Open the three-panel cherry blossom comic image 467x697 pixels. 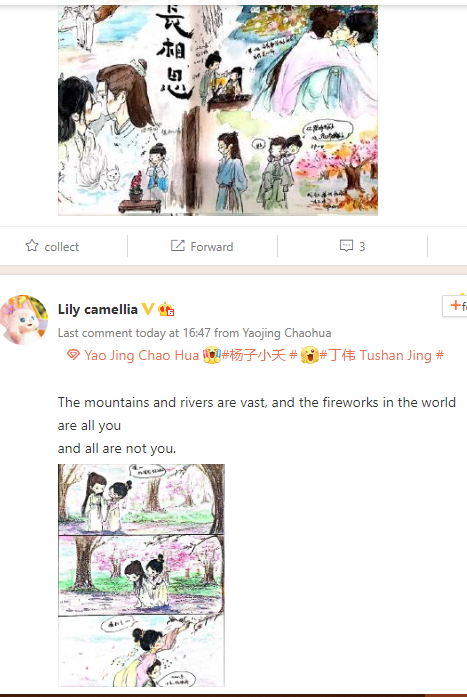coord(141,575)
